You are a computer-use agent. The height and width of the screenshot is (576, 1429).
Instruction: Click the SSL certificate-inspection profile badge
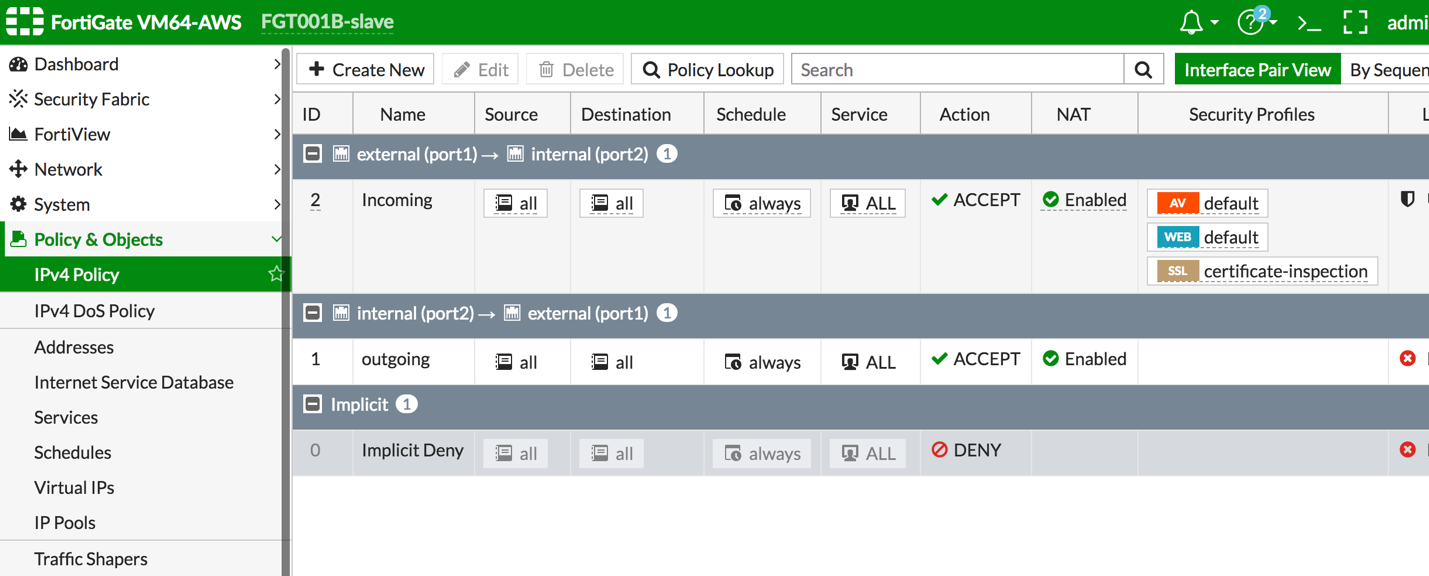click(1262, 271)
